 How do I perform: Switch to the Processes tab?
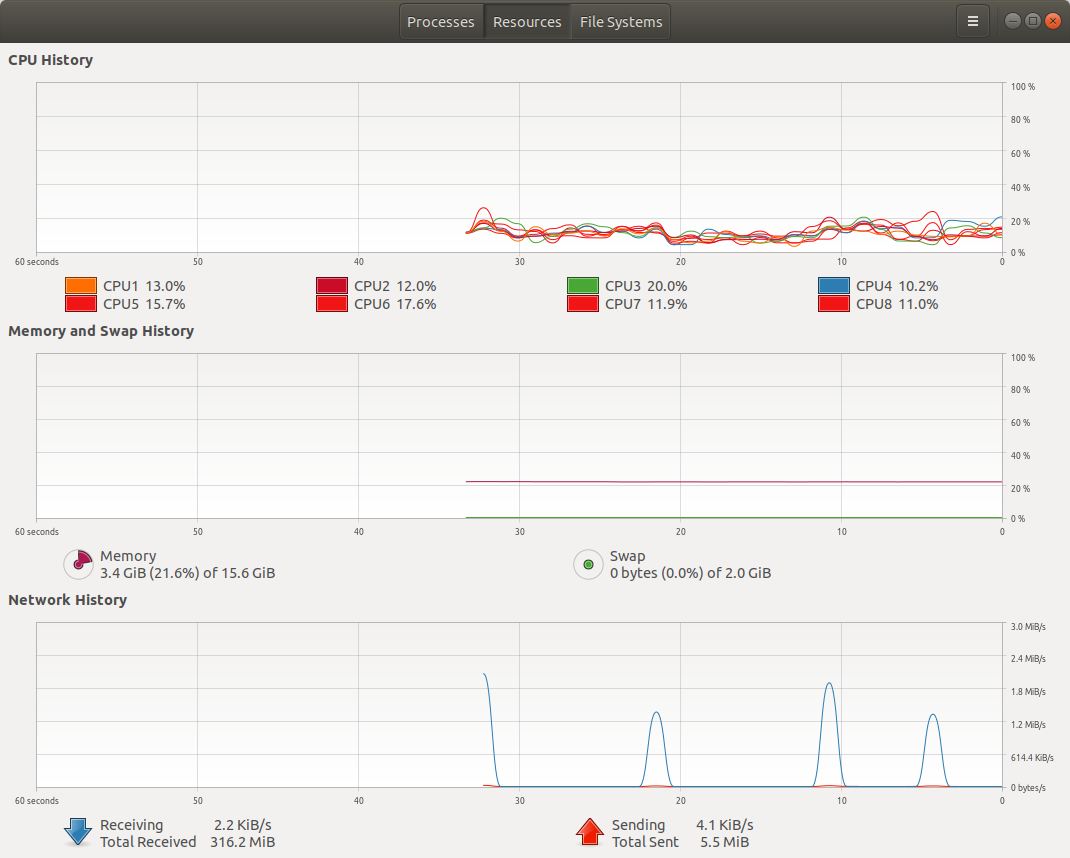click(x=441, y=22)
